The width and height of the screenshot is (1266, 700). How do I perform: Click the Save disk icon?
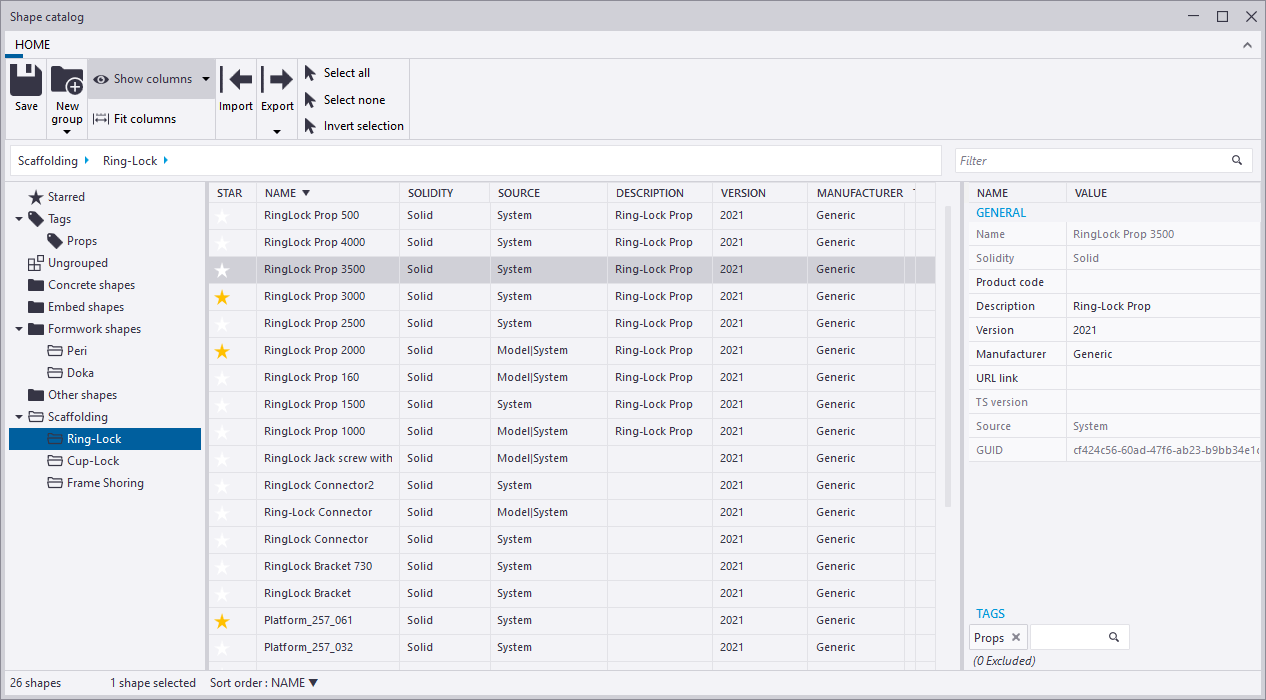pos(26,79)
